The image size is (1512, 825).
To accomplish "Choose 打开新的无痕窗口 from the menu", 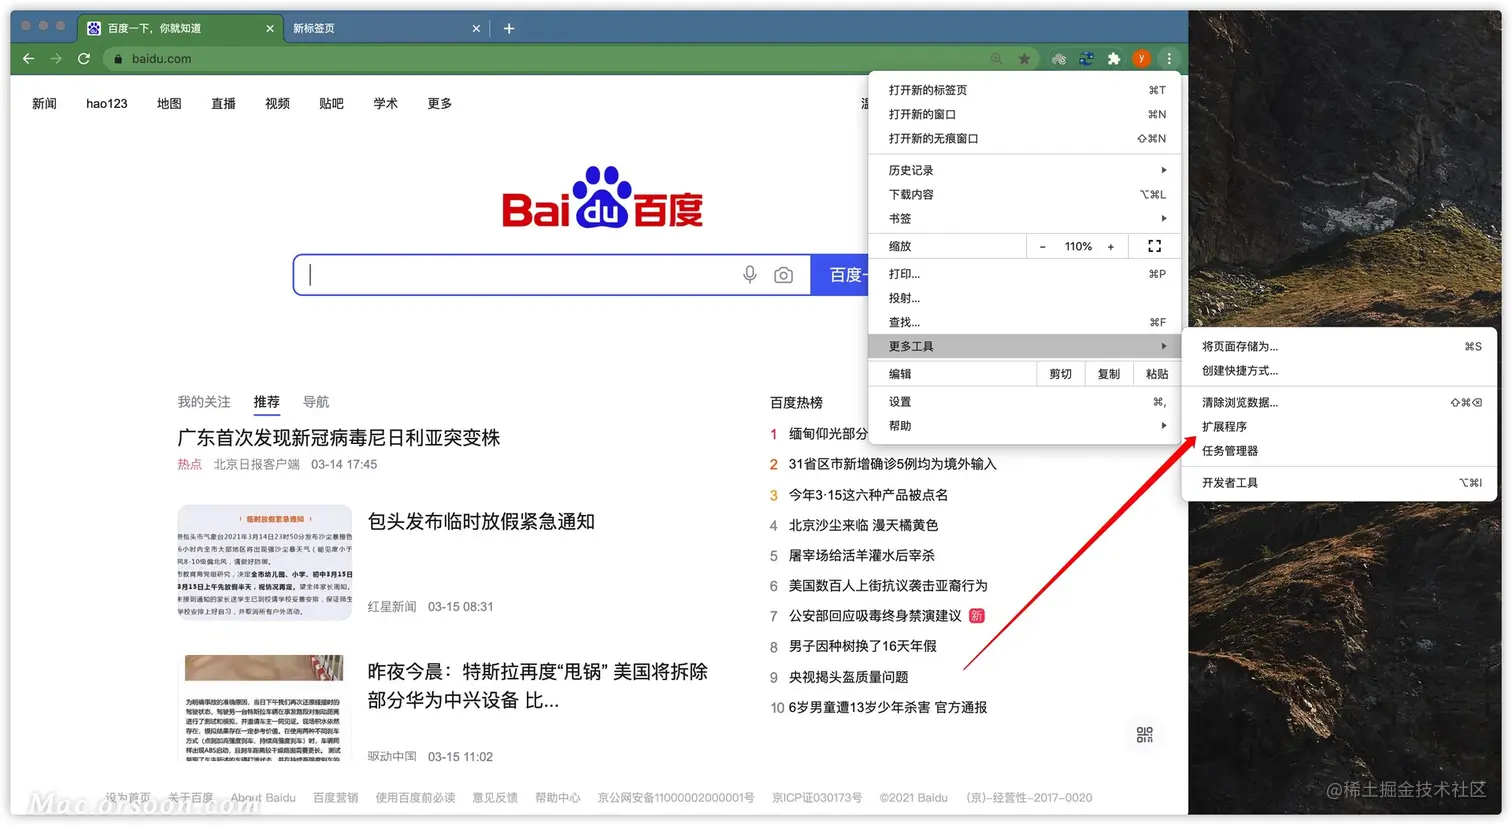I will pos(1027,138).
